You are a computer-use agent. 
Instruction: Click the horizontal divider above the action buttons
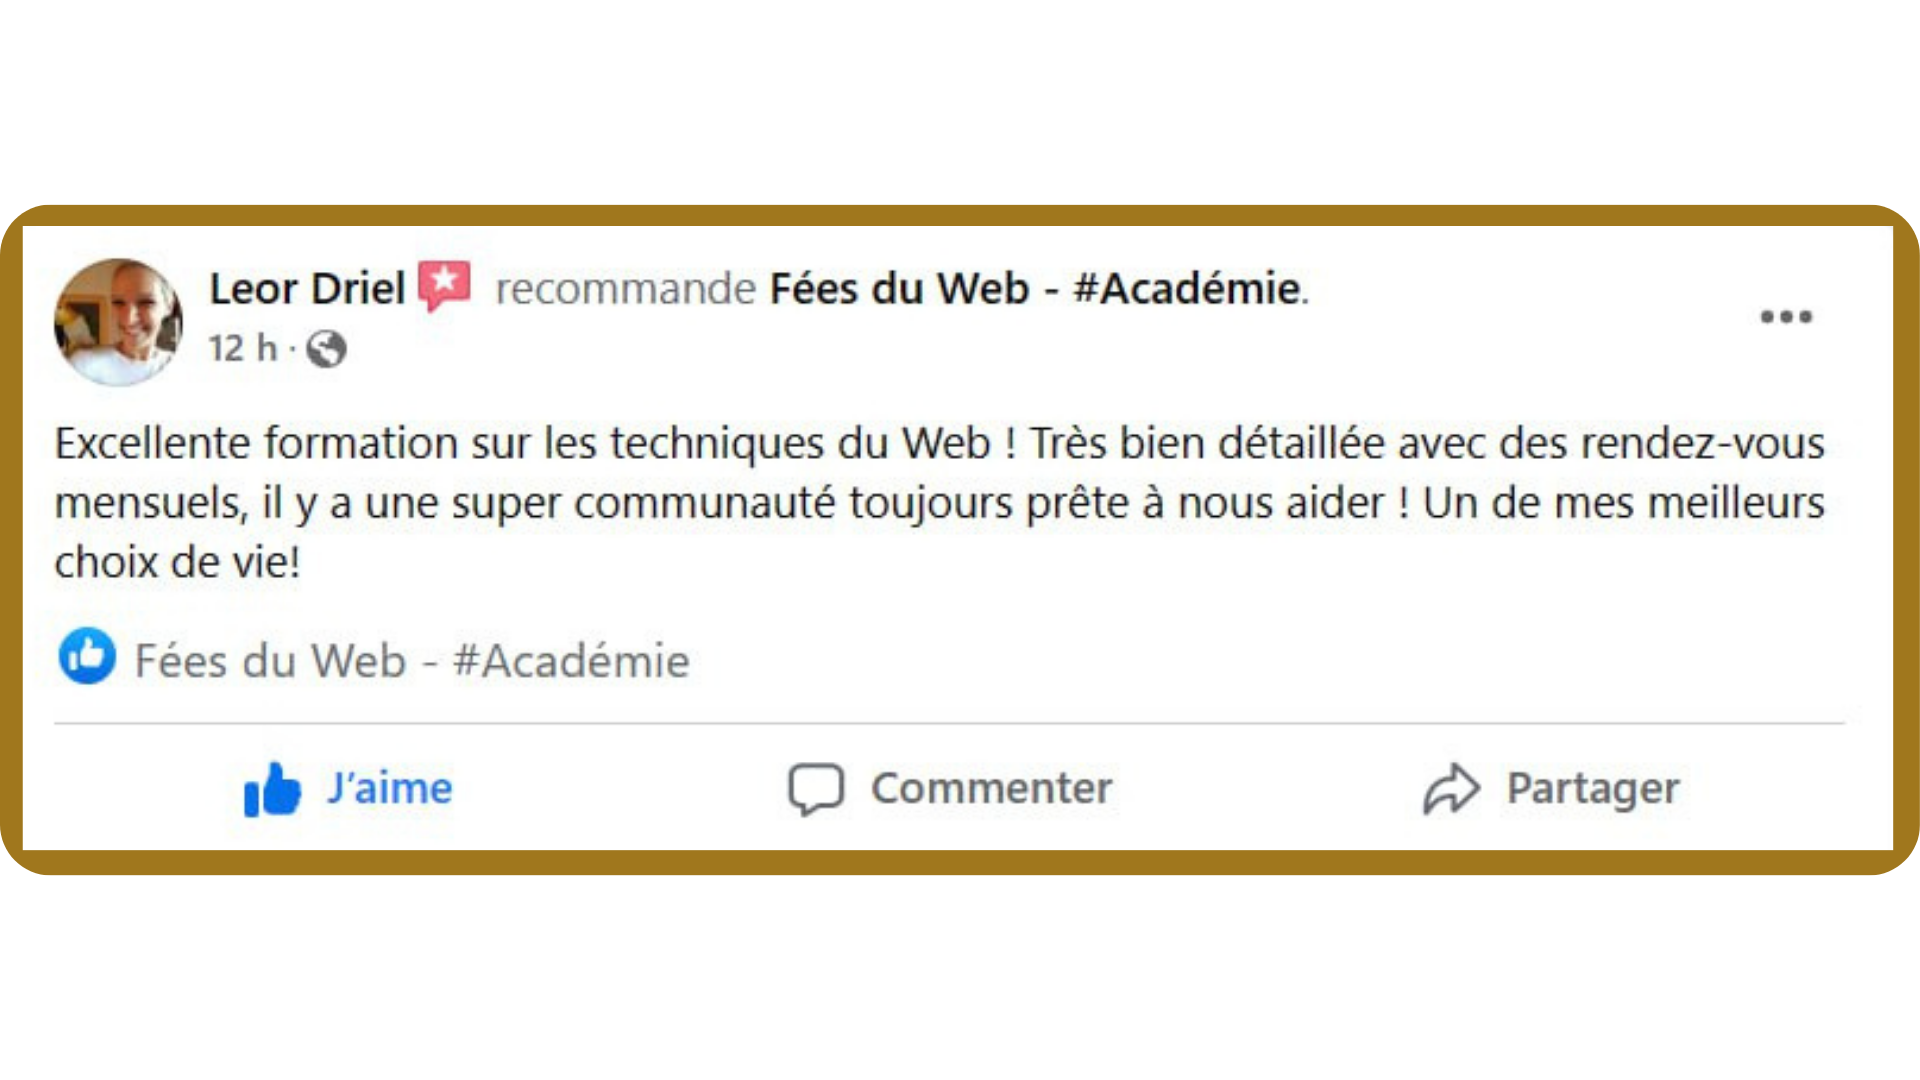click(x=948, y=723)
